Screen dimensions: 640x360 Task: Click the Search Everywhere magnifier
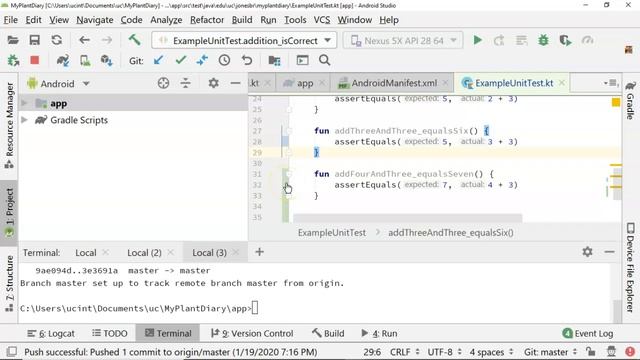324,60
